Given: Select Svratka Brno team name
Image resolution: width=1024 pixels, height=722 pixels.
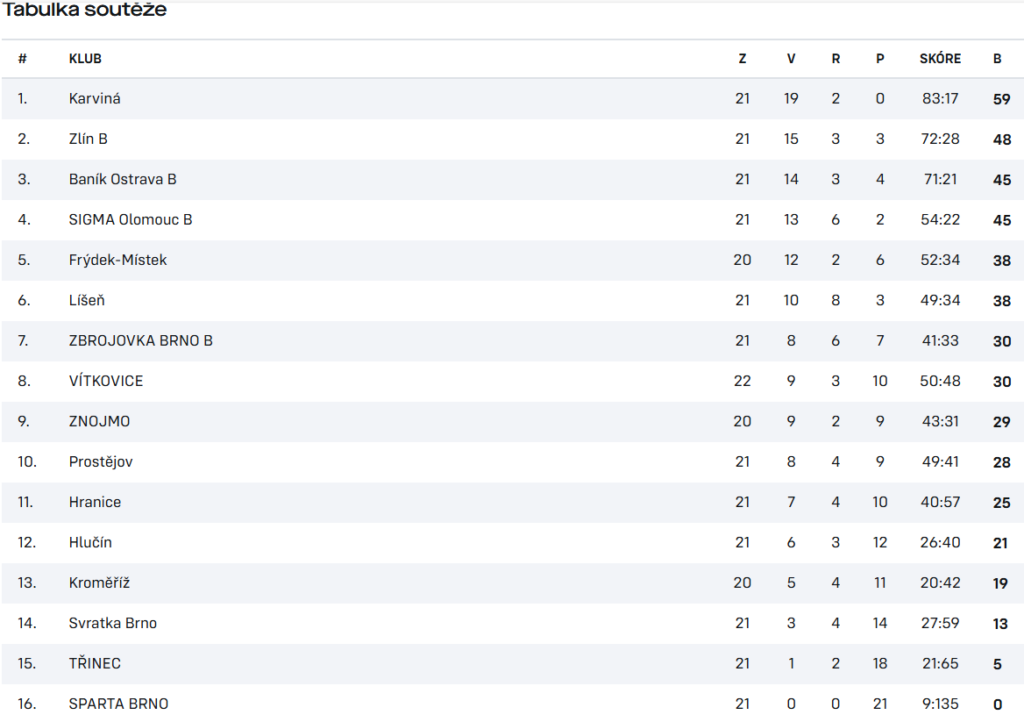Looking at the screenshot, I should [113, 623].
